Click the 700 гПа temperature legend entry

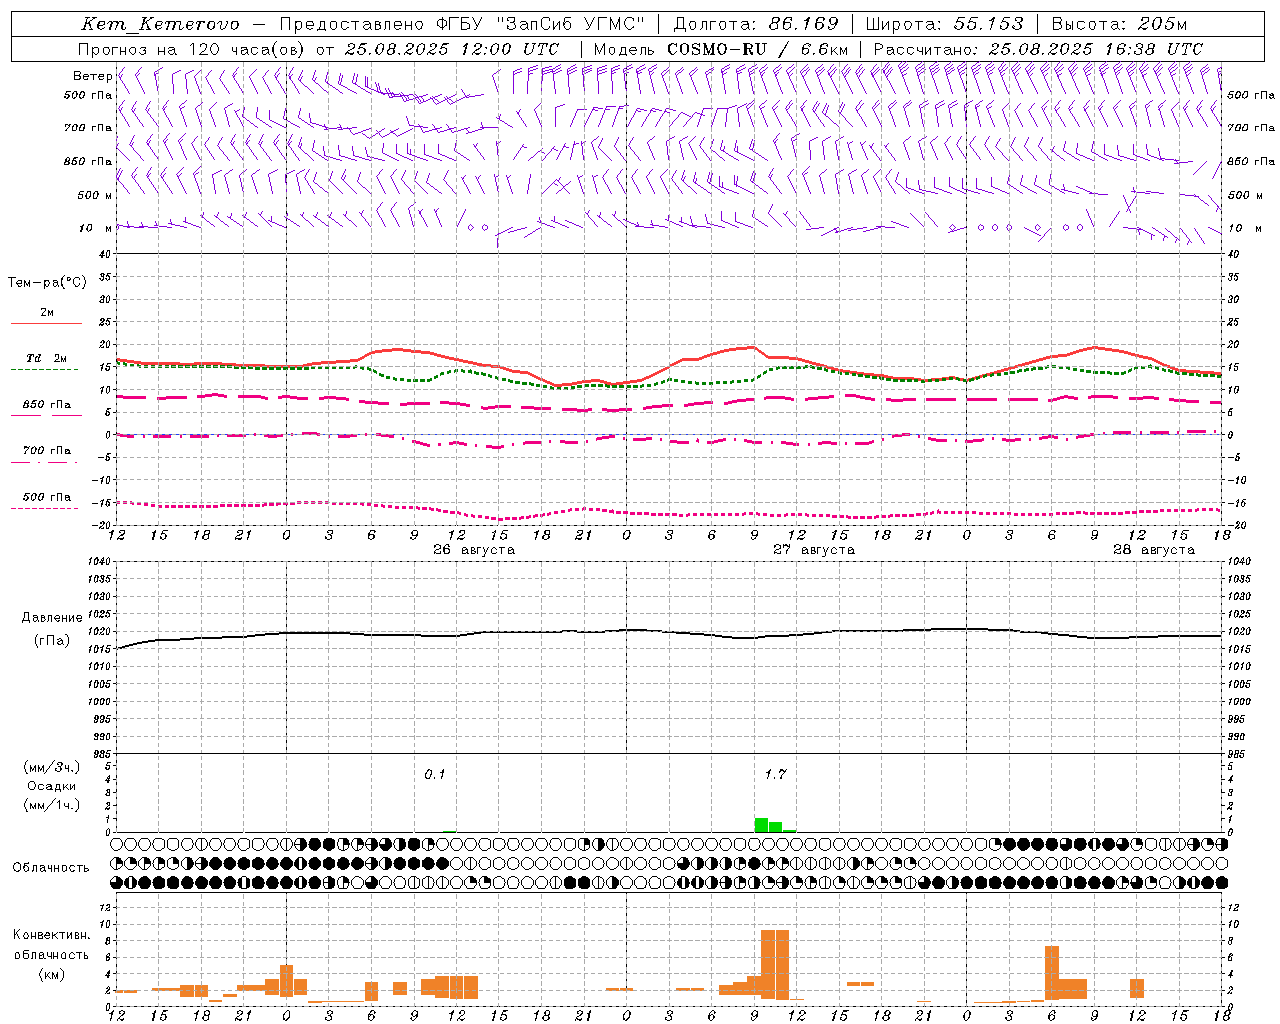[x=47, y=451]
